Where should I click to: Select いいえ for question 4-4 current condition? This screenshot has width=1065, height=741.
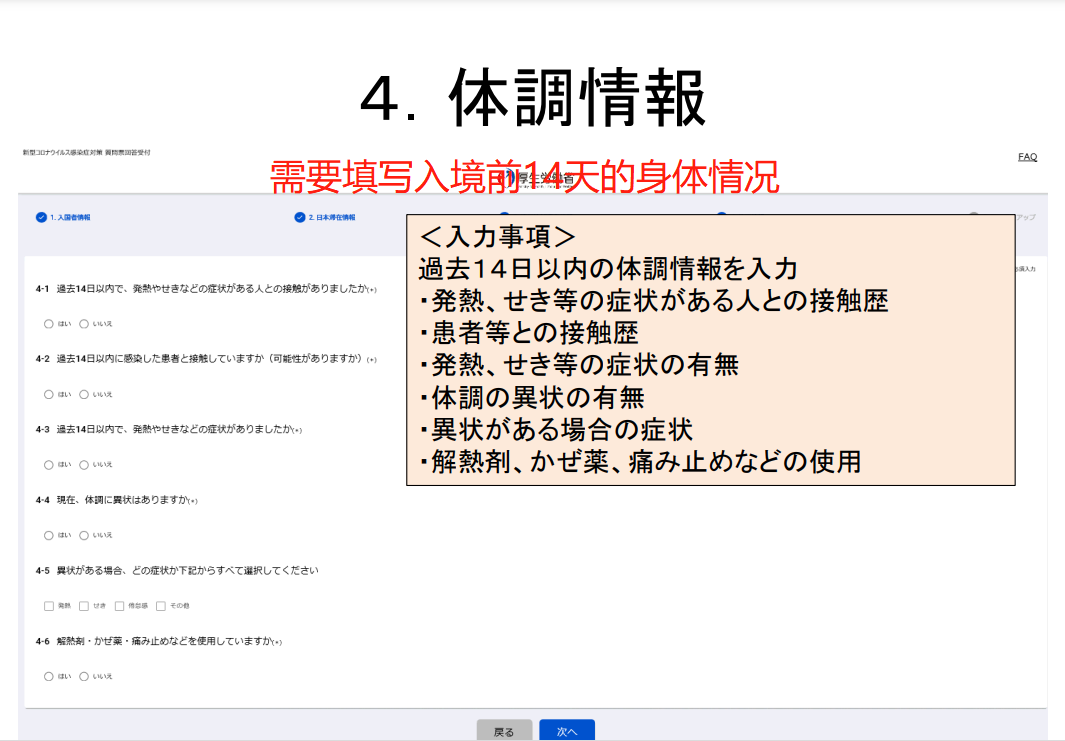pyautogui.click(x=85, y=535)
